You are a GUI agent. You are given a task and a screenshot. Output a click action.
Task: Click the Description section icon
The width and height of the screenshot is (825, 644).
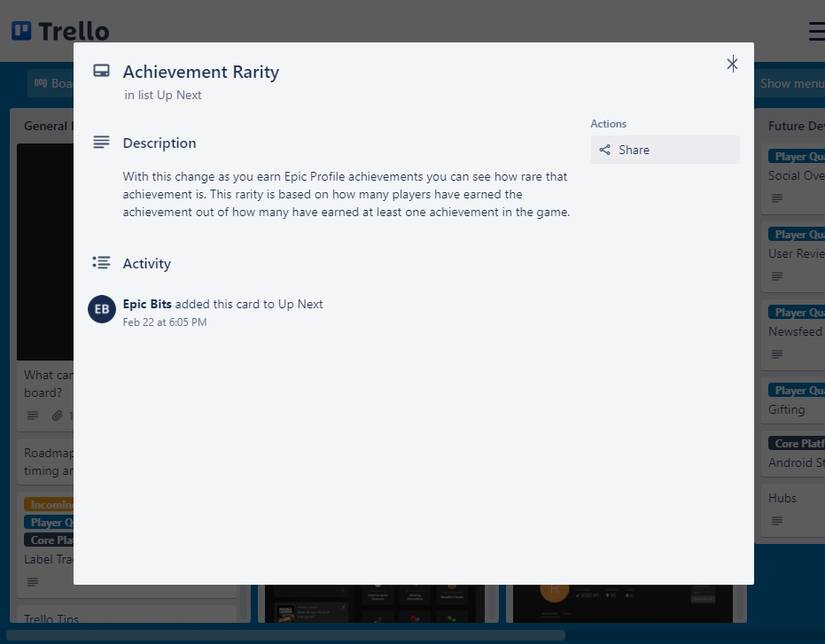(100, 141)
